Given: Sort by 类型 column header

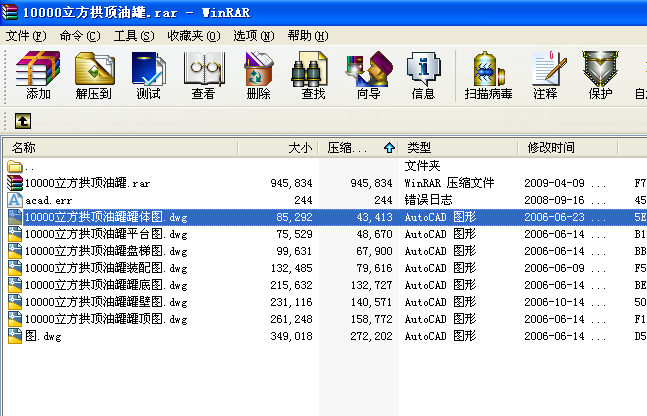Looking at the screenshot, I should coord(458,147).
